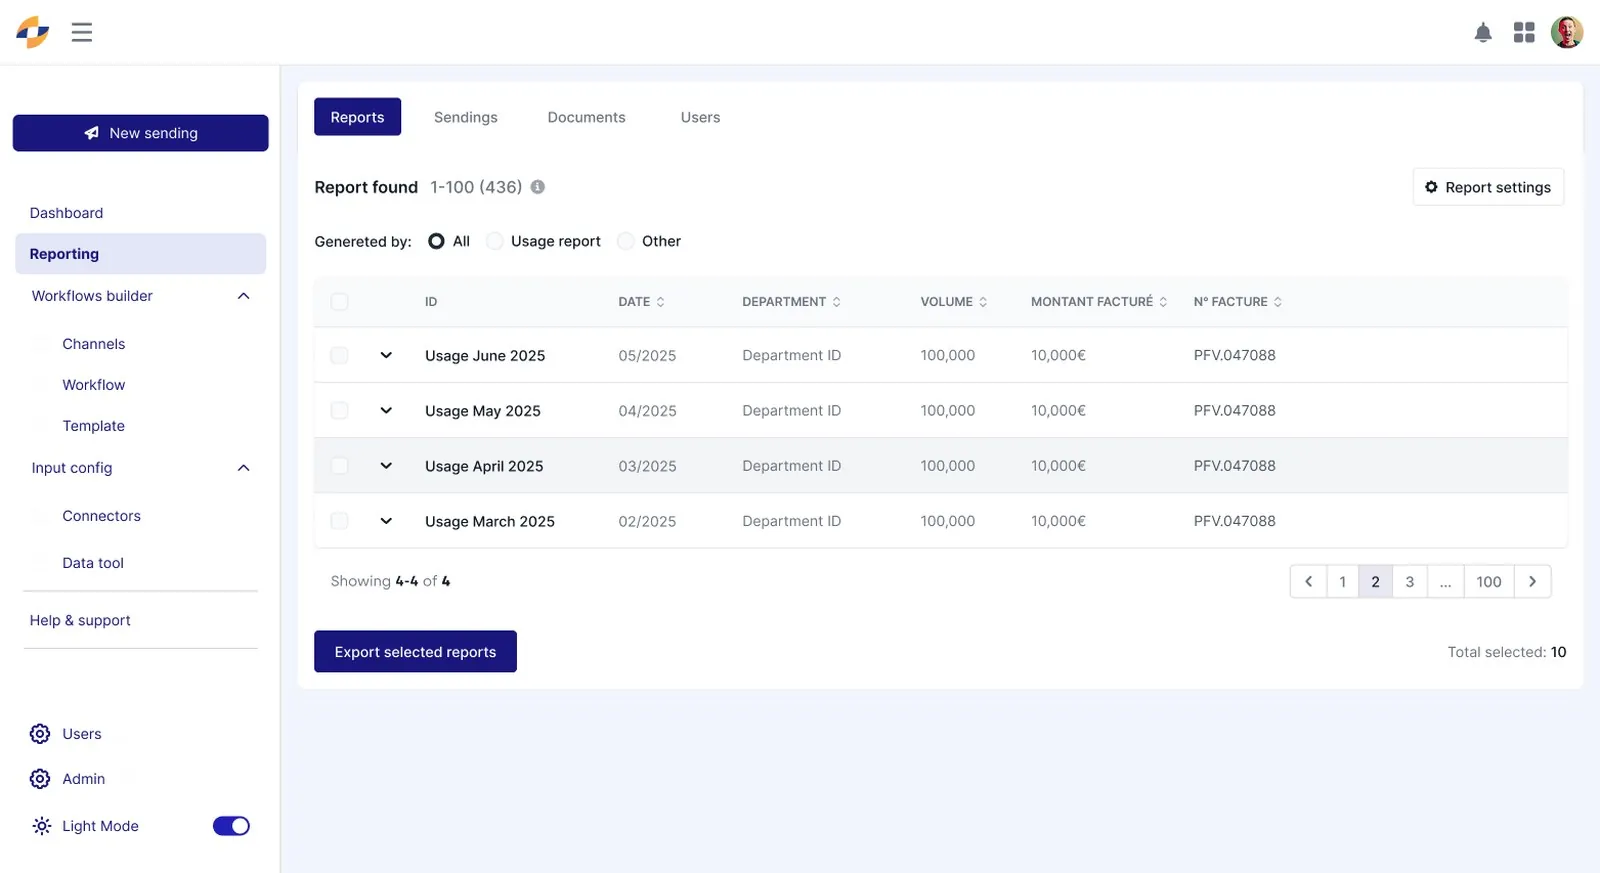Open Channels in the sidebar
The width and height of the screenshot is (1600, 873).
(93, 344)
